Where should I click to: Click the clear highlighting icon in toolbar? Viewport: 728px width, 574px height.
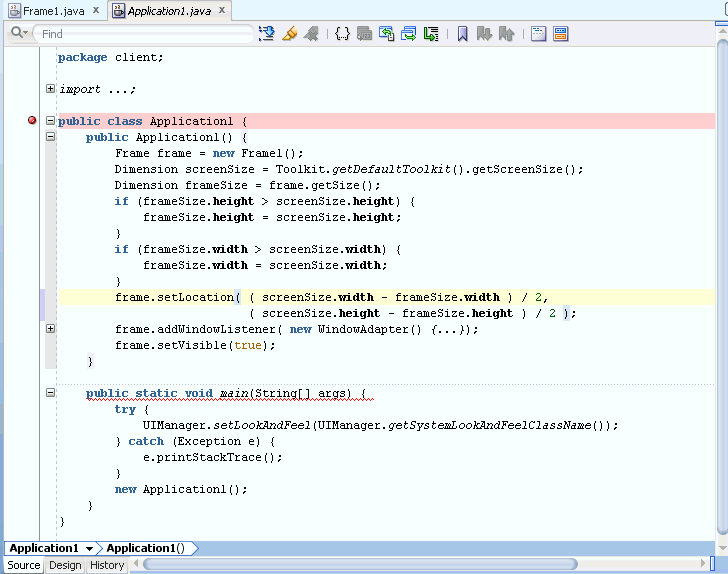click(x=312, y=33)
